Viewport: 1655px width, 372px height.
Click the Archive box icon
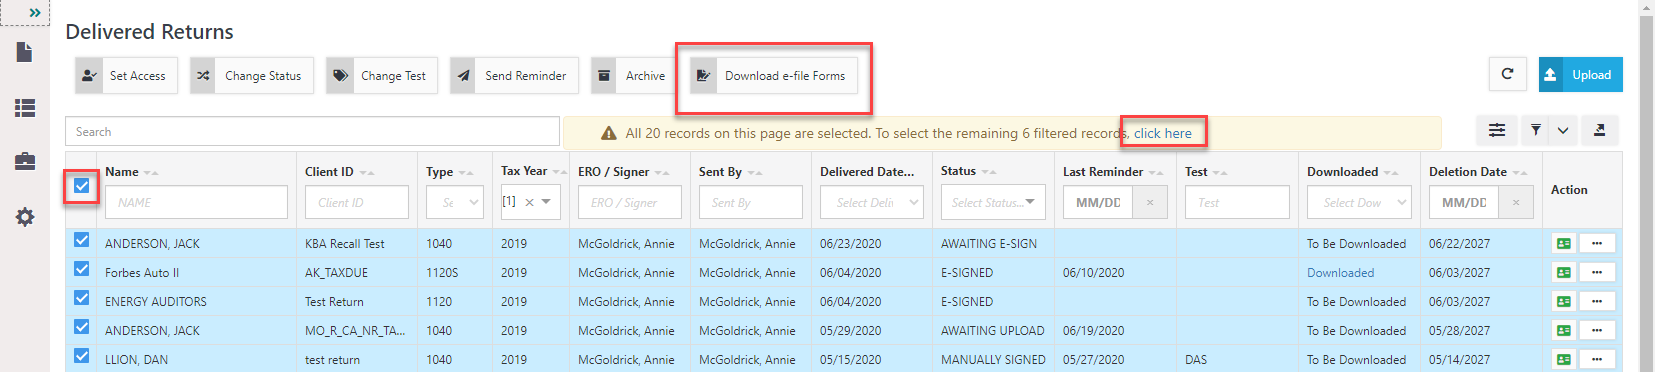tap(604, 75)
